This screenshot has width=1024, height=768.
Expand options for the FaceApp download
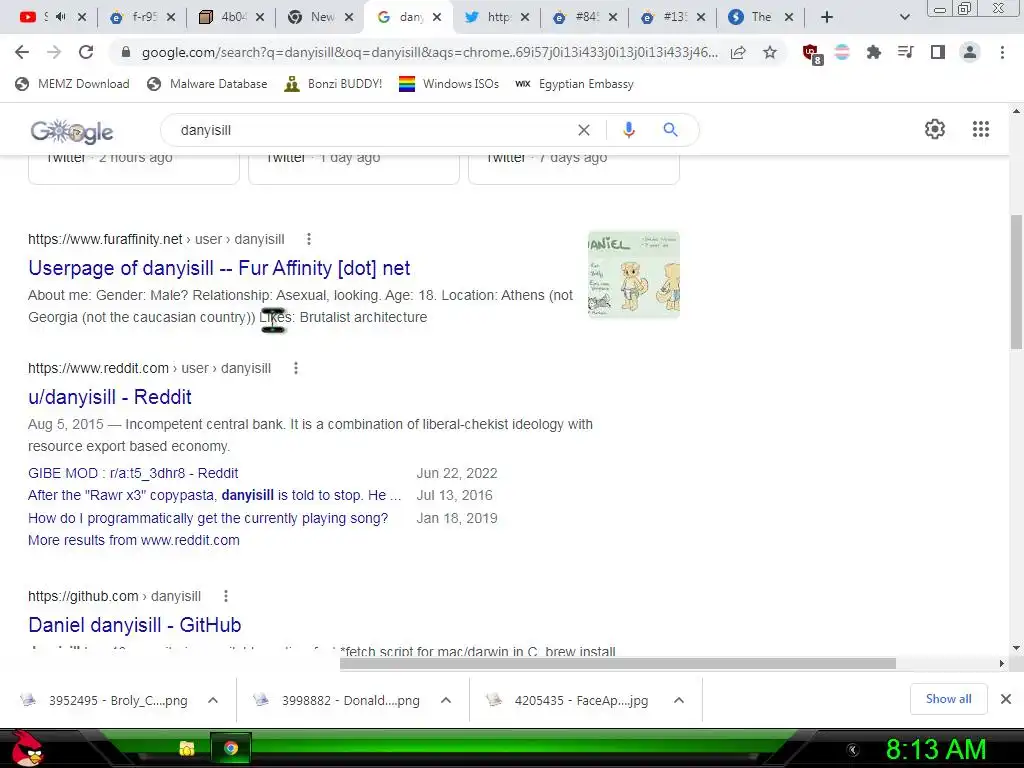(679, 700)
